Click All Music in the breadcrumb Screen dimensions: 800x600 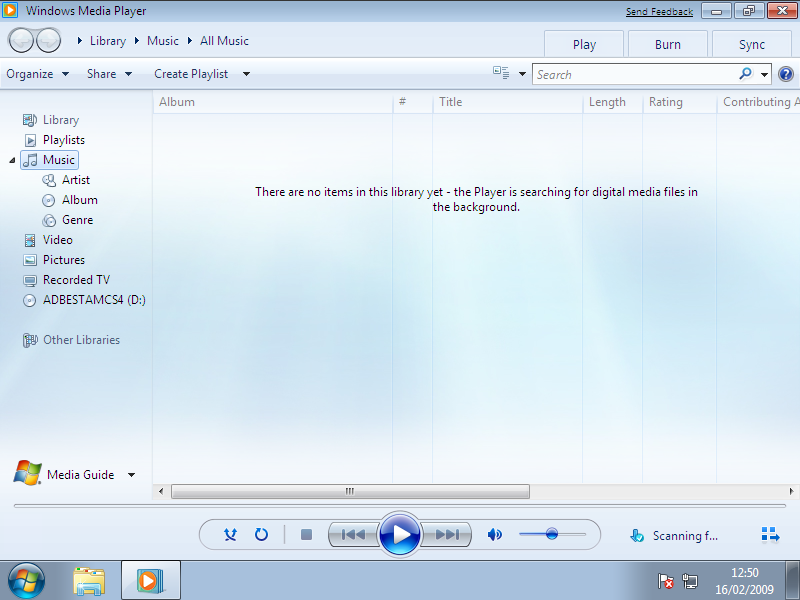point(224,41)
